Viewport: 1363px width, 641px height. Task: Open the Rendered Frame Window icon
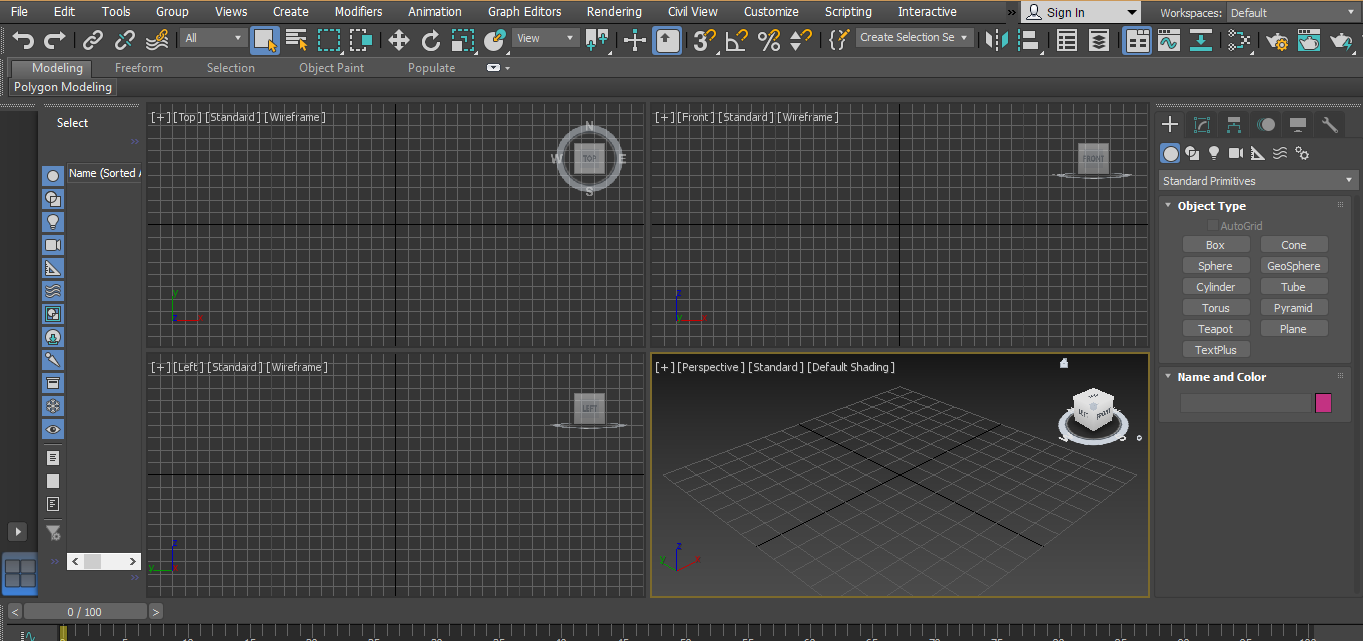click(x=1309, y=40)
